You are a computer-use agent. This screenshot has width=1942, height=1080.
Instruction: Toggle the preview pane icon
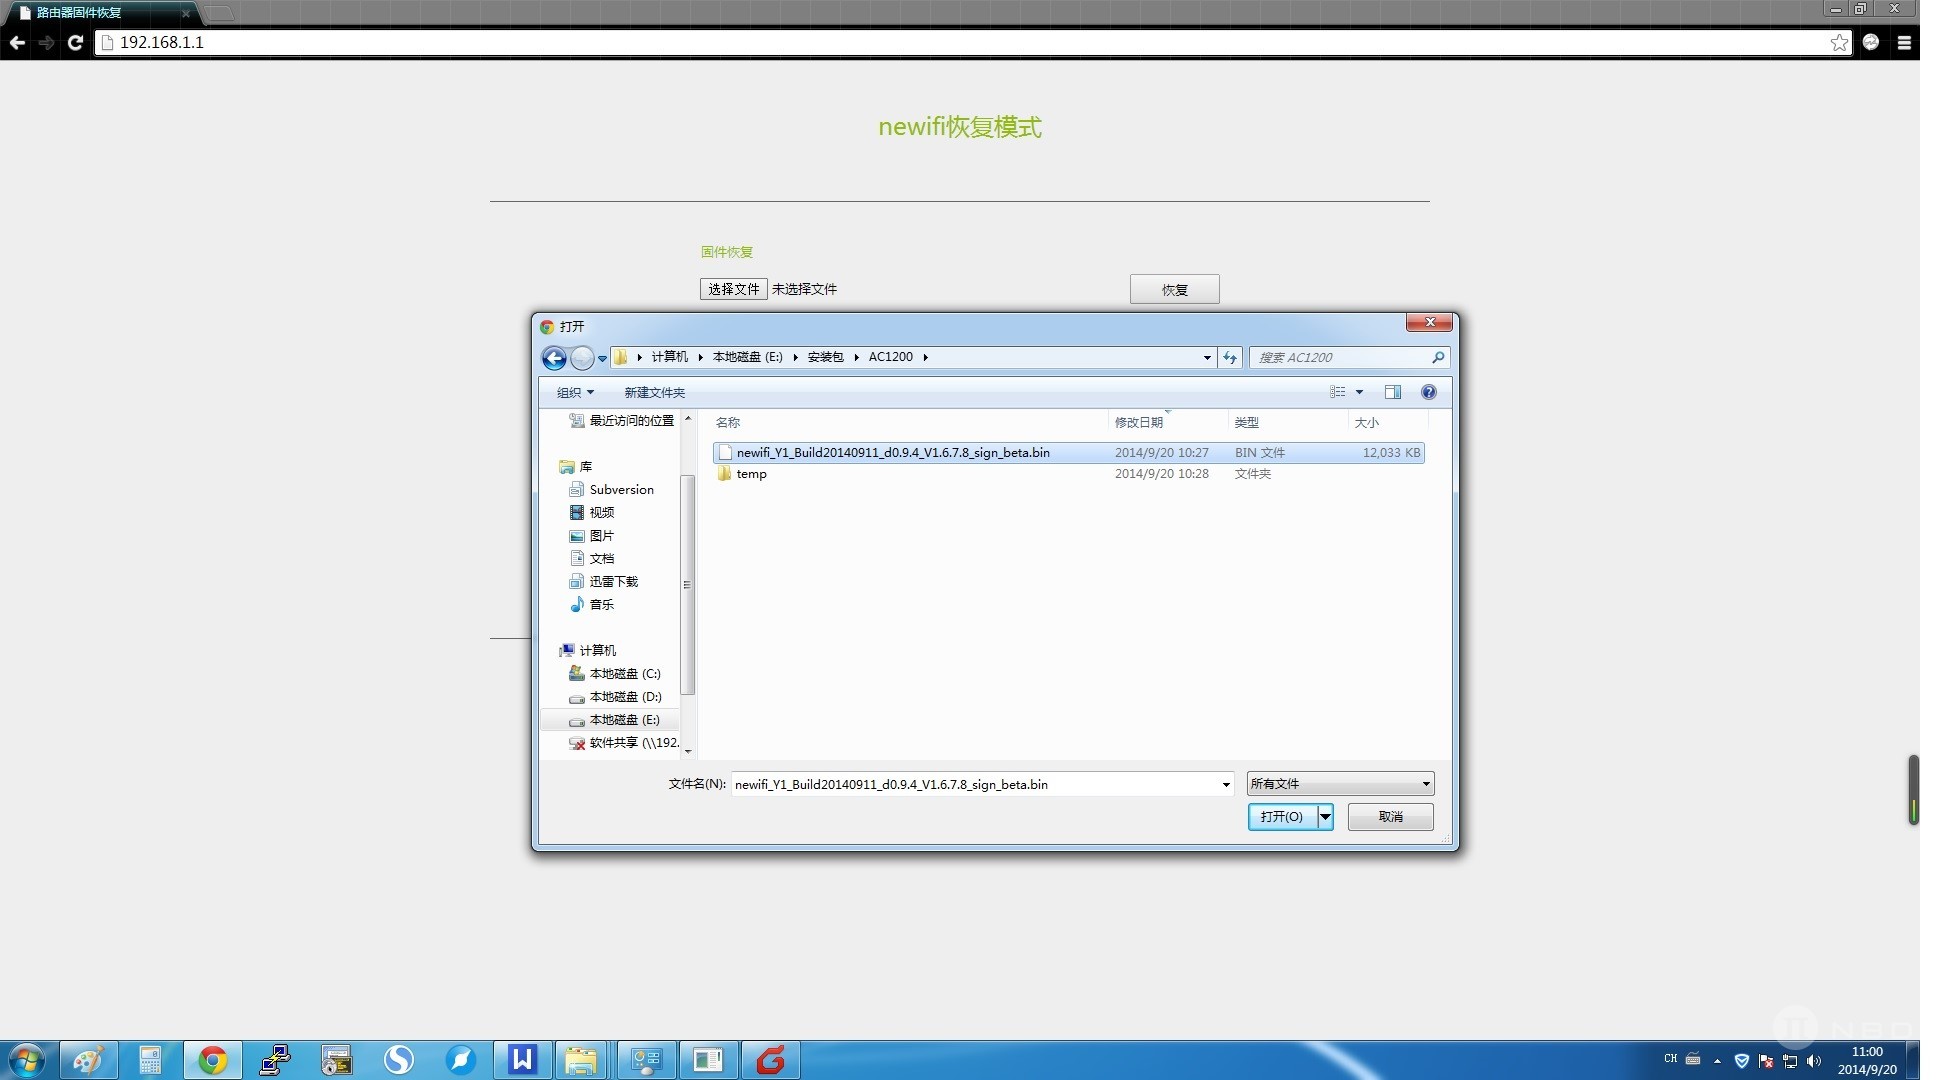1393,392
